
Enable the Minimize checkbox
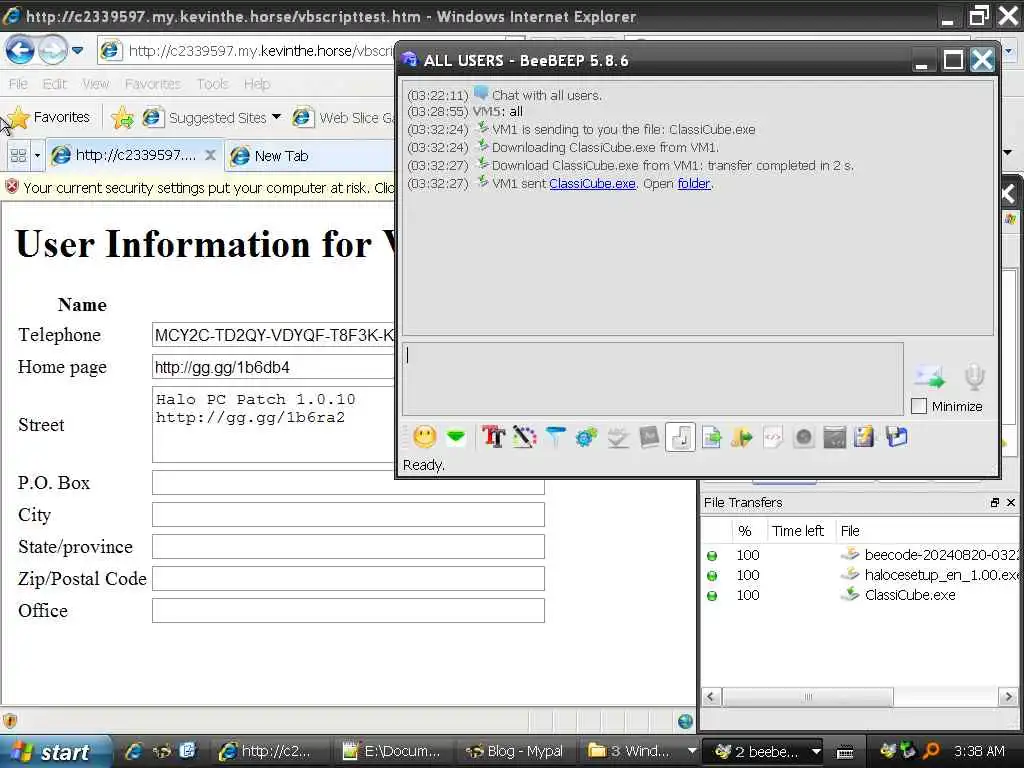919,406
